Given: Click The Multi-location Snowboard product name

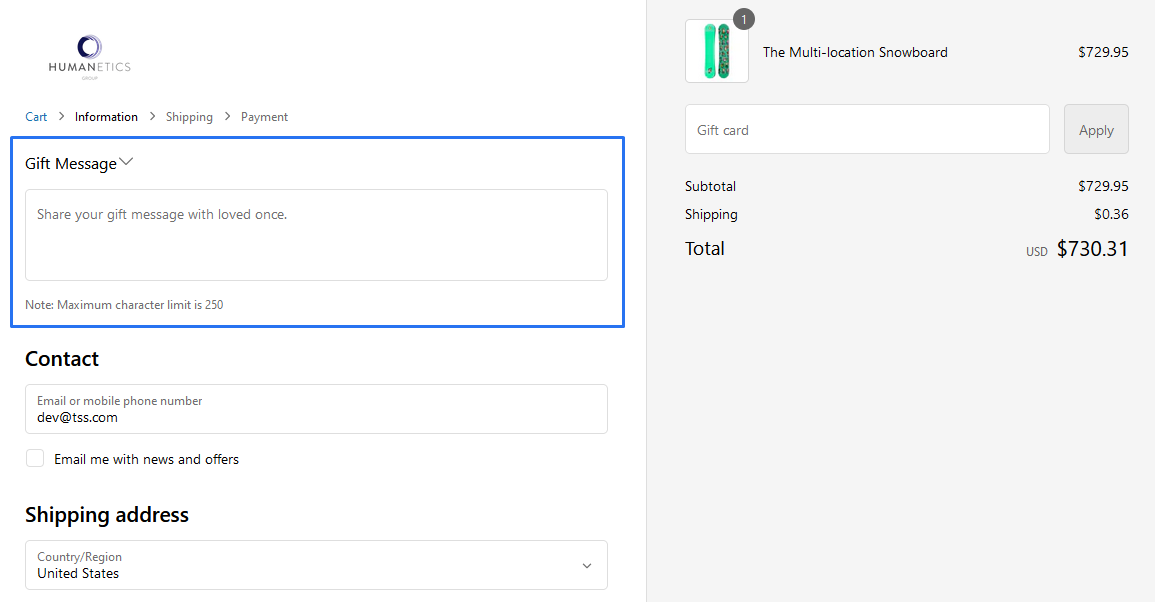Looking at the screenshot, I should tap(855, 52).
